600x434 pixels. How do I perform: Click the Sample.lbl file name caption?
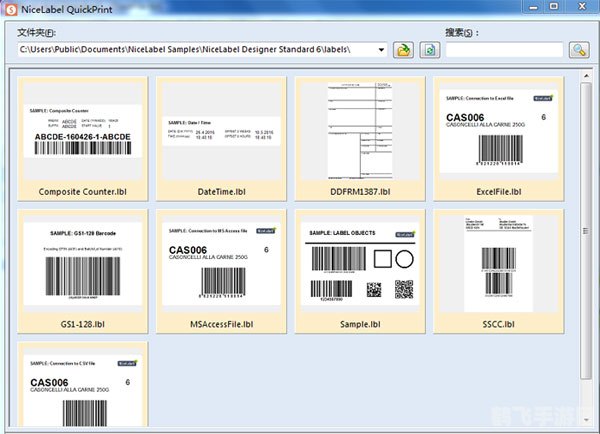click(x=358, y=324)
